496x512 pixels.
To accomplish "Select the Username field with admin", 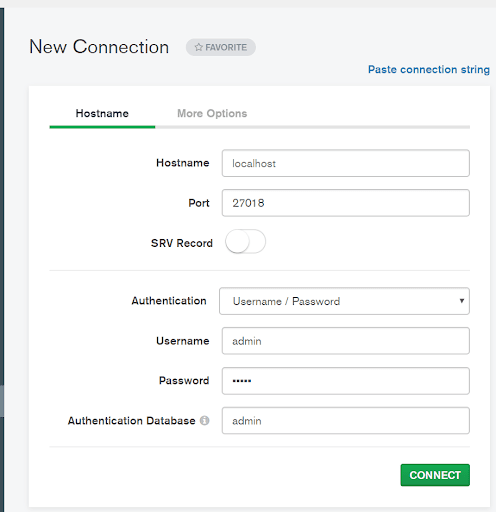I will (346, 341).
